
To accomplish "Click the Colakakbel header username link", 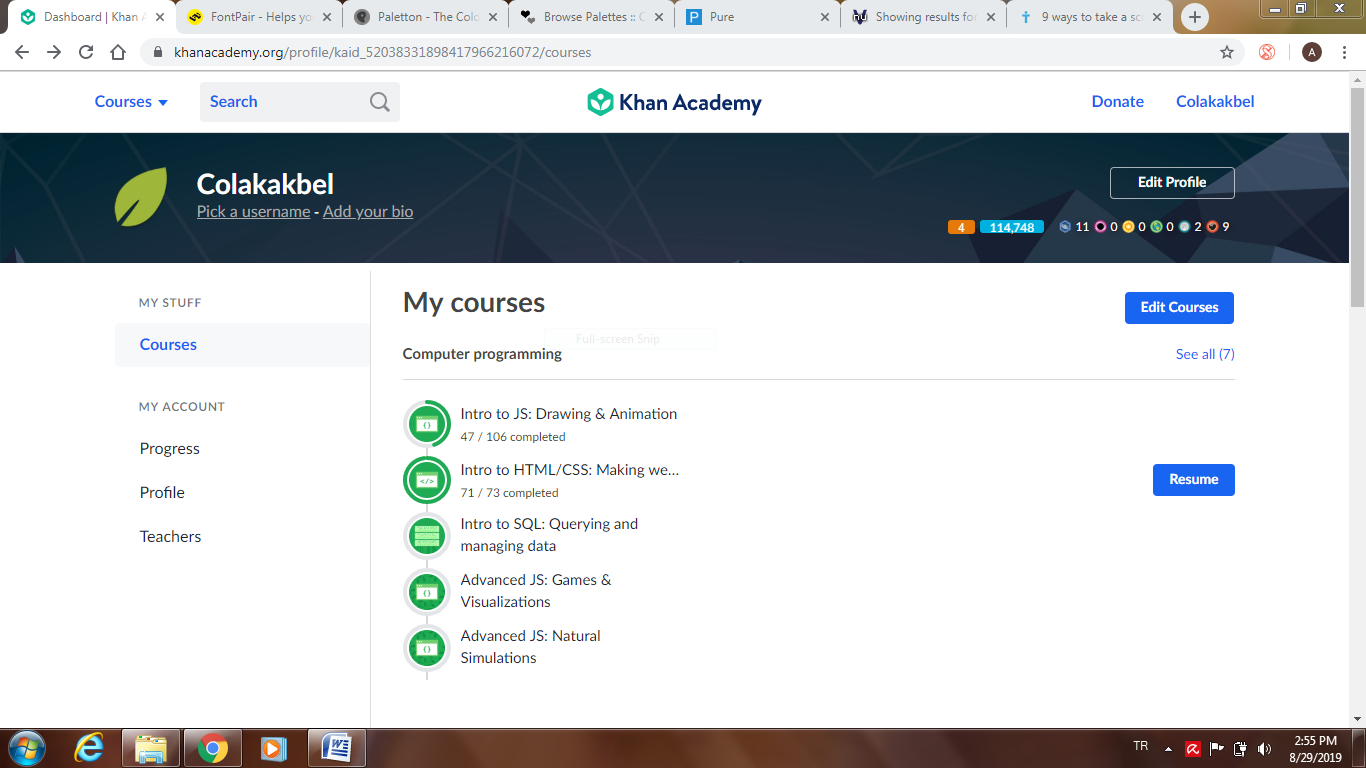I will pos(1215,102).
